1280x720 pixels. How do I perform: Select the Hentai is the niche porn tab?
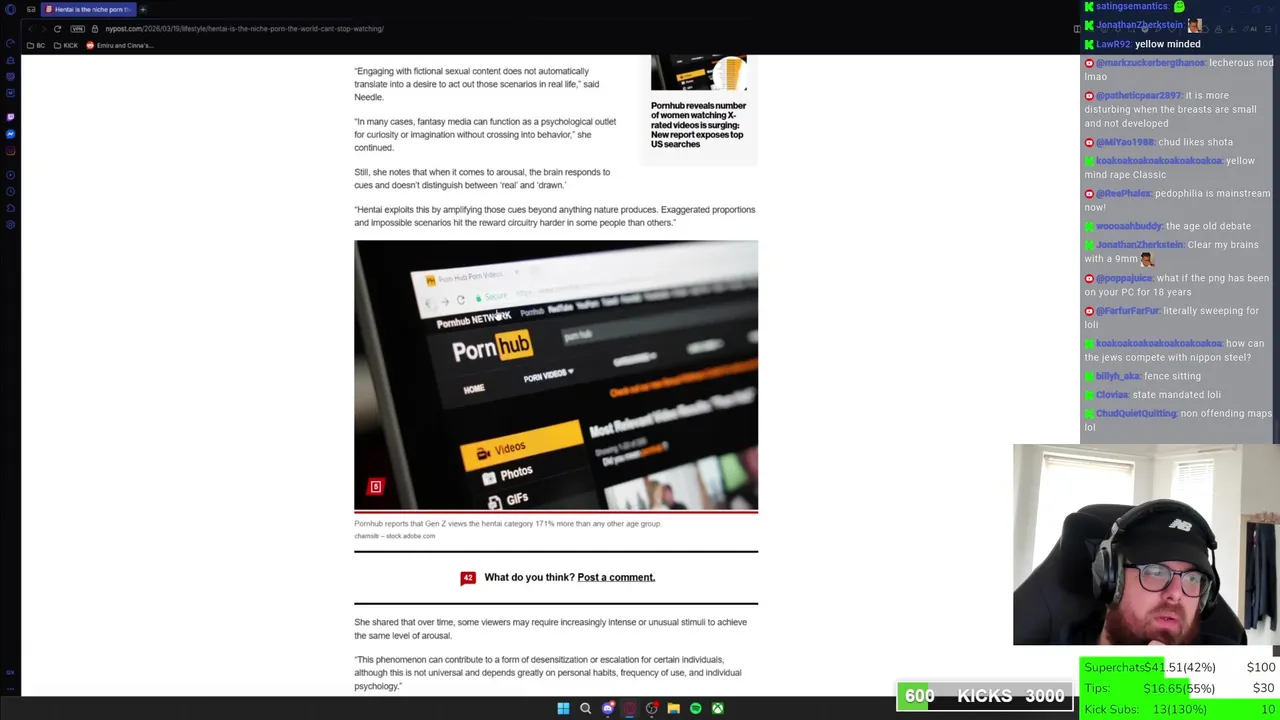(88, 9)
